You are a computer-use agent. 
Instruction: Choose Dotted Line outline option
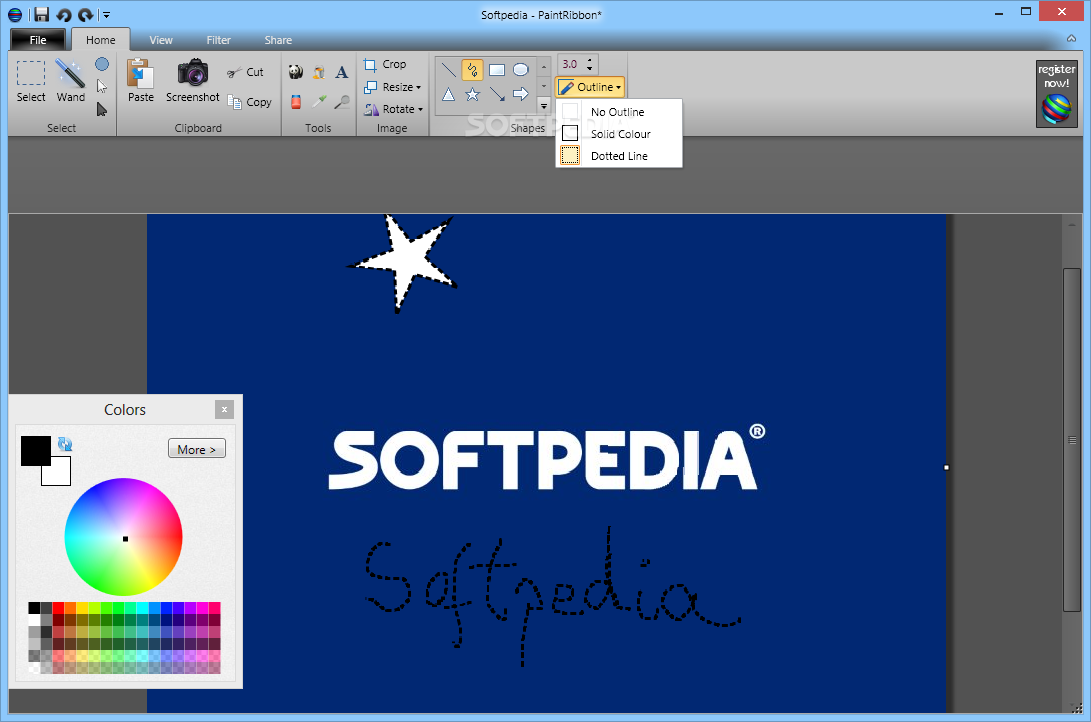619,156
